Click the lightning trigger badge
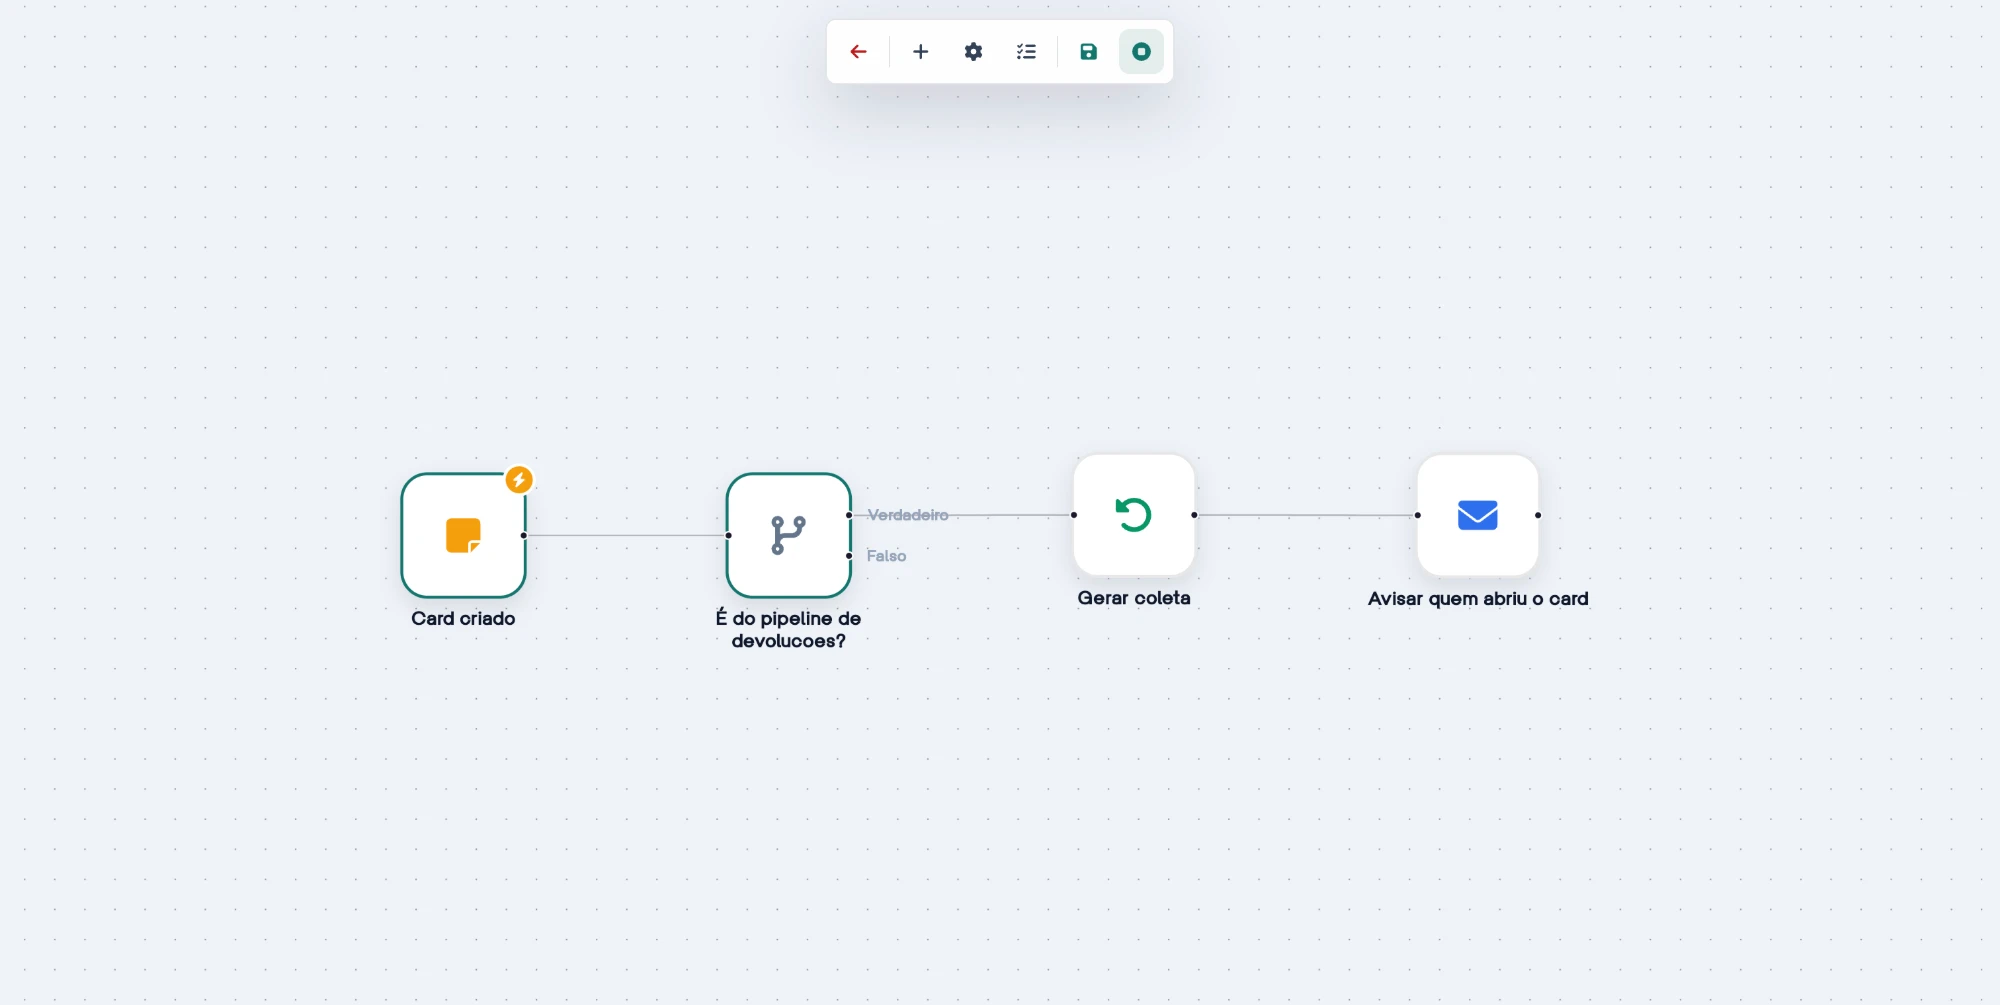 518,480
